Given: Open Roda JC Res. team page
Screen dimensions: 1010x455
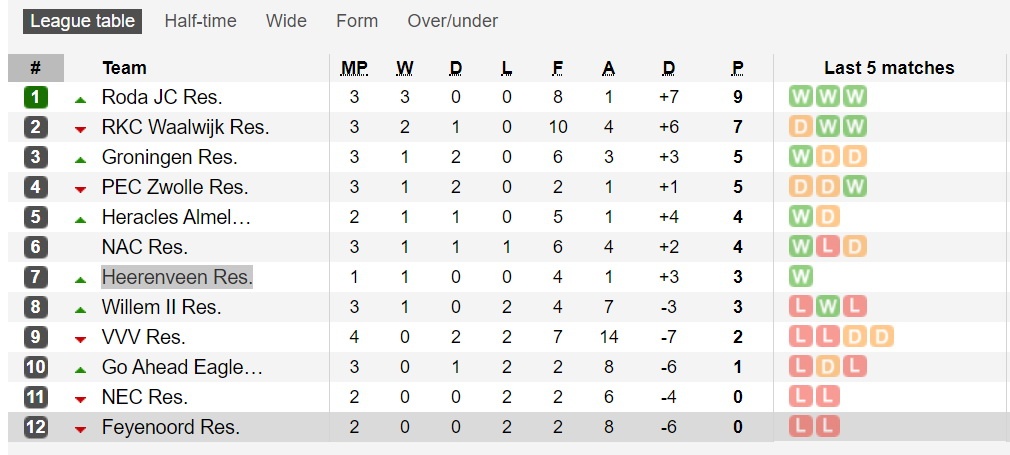Looking at the screenshot, I should click(161, 97).
